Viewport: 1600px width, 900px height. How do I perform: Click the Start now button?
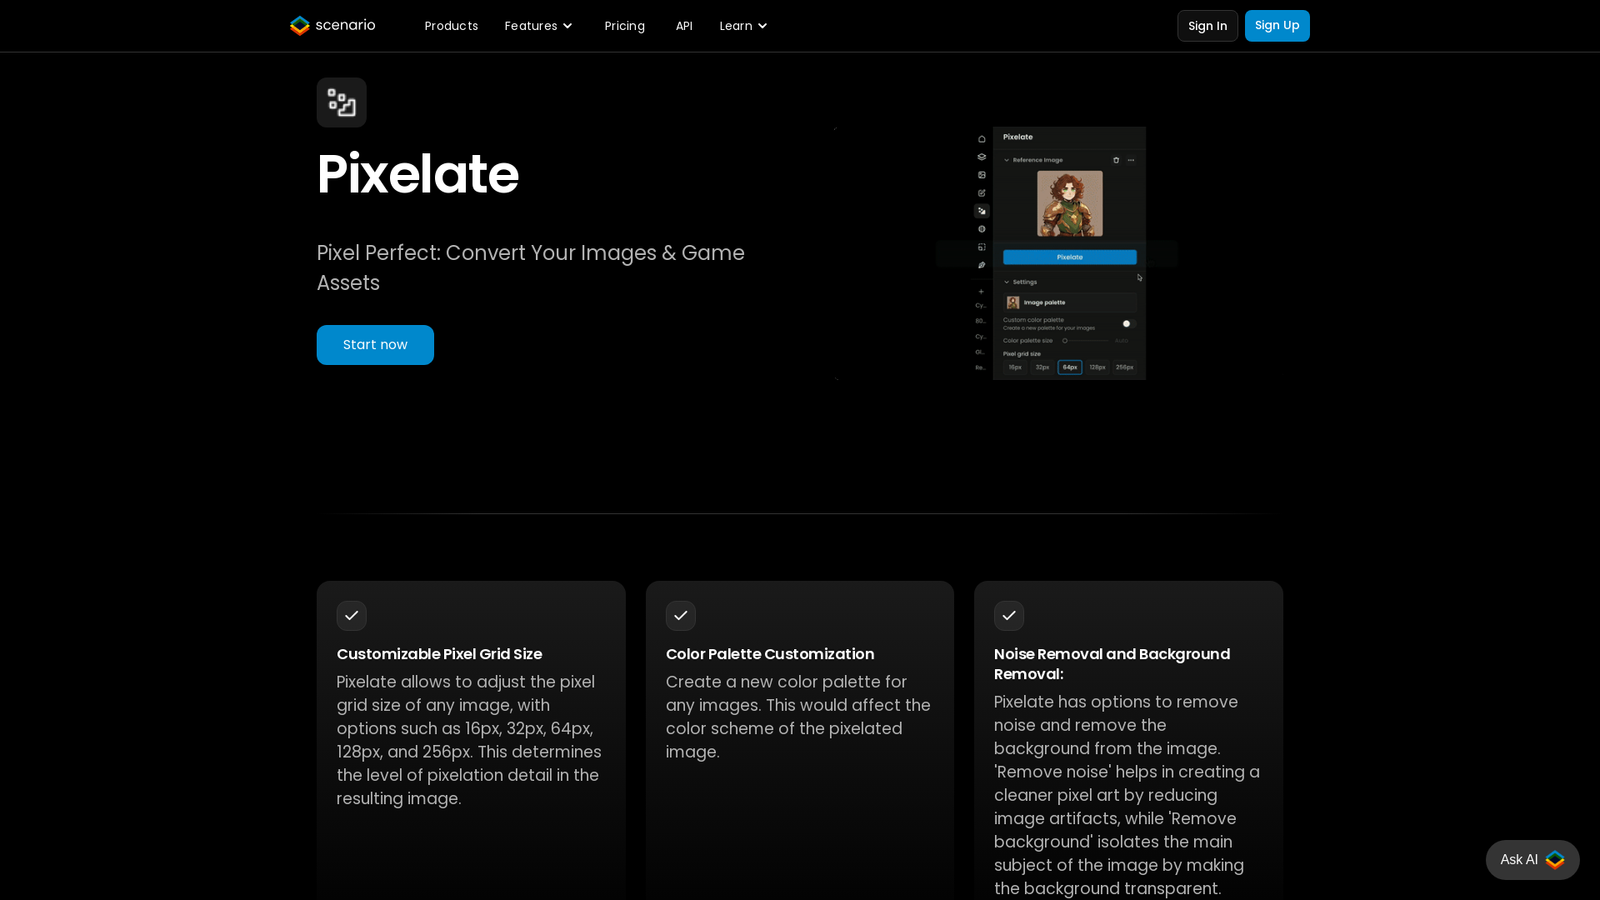pos(375,345)
